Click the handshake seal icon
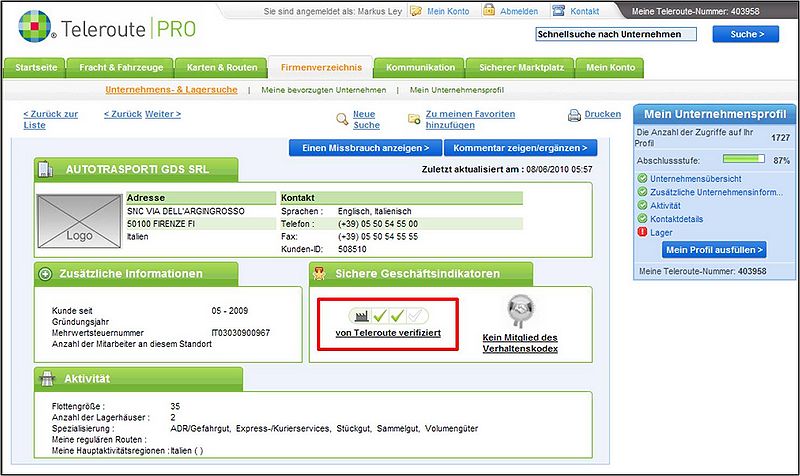The image size is (800, 476). [x=520, y=311]
